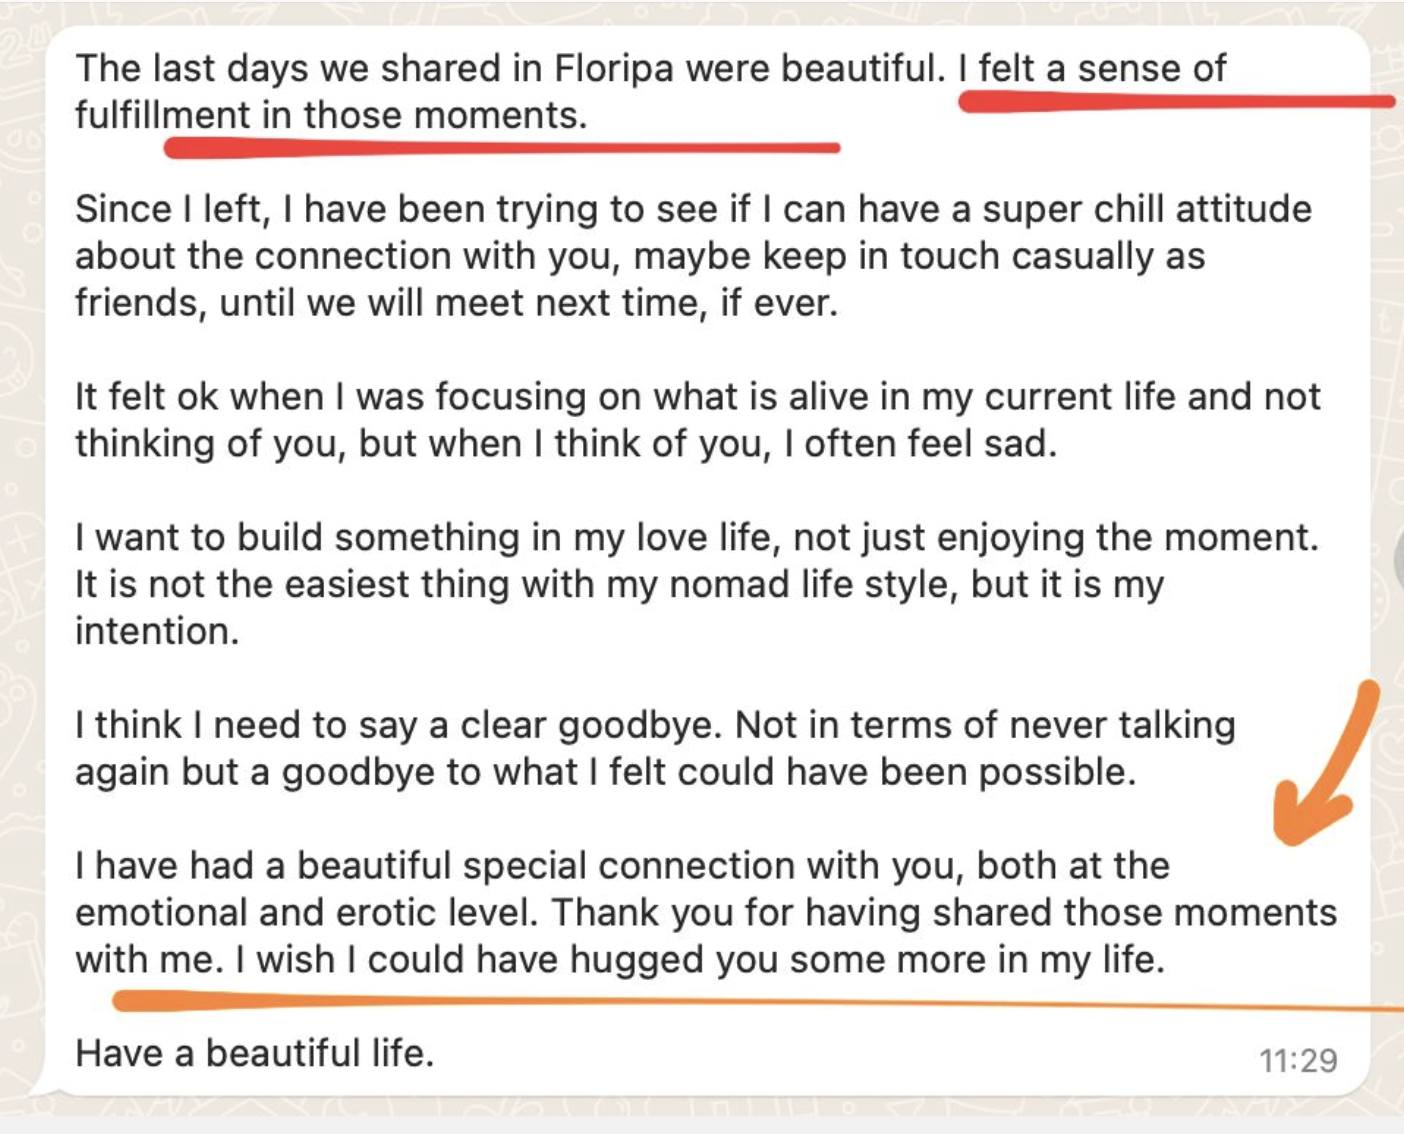Click the 11:29 message timestamp

1298,1061
